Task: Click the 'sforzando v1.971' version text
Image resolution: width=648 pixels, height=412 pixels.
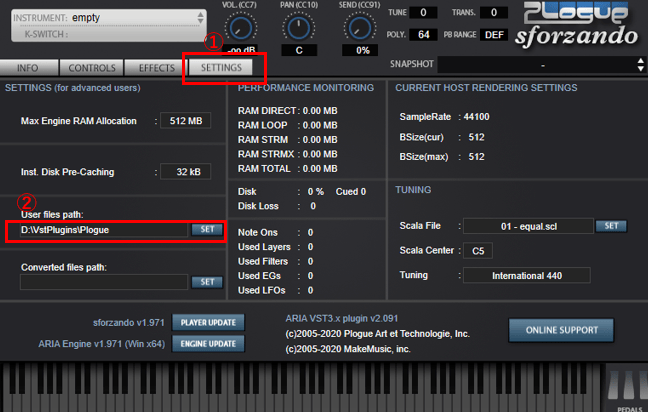Action: pyautogui.click(x=129, y=322)
